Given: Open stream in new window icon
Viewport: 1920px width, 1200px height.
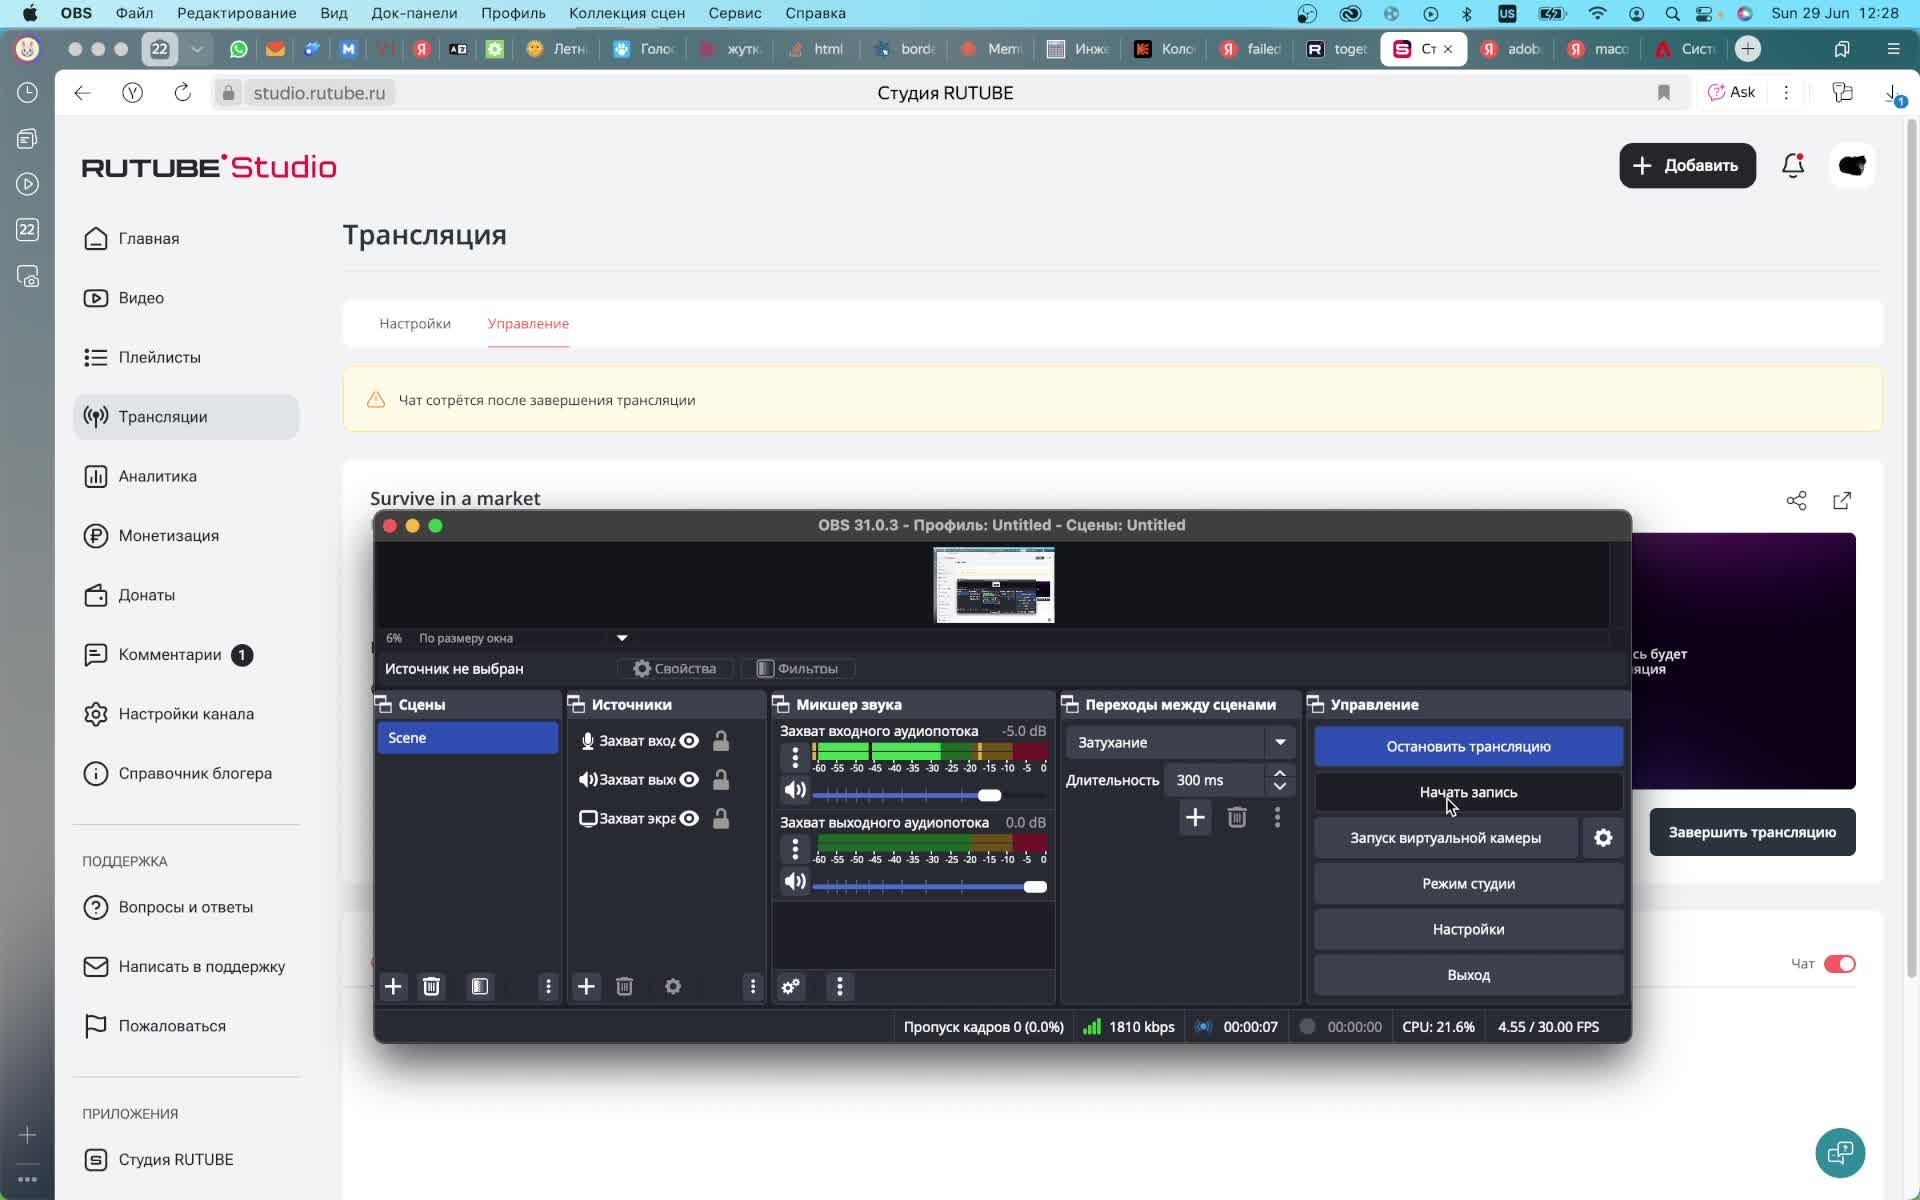Looking at the screenshot, I should point(1842,500).
